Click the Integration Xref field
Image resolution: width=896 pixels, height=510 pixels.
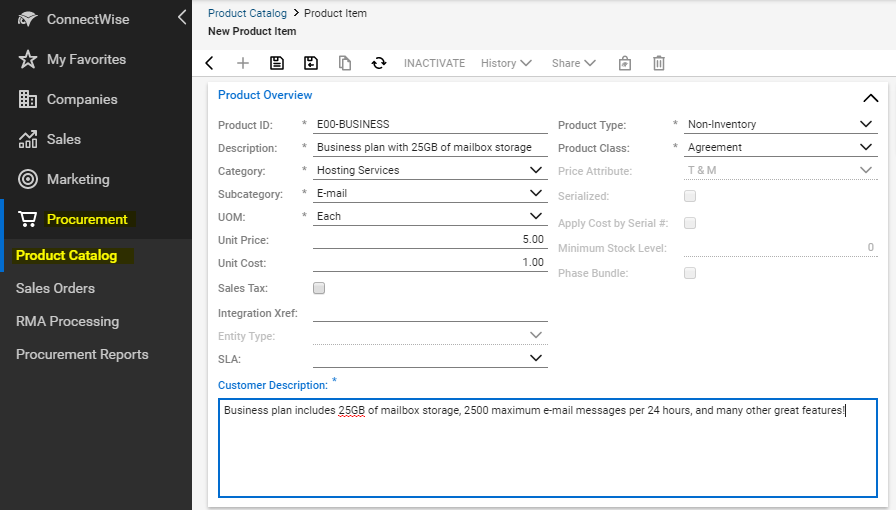(x=430, y=313)
